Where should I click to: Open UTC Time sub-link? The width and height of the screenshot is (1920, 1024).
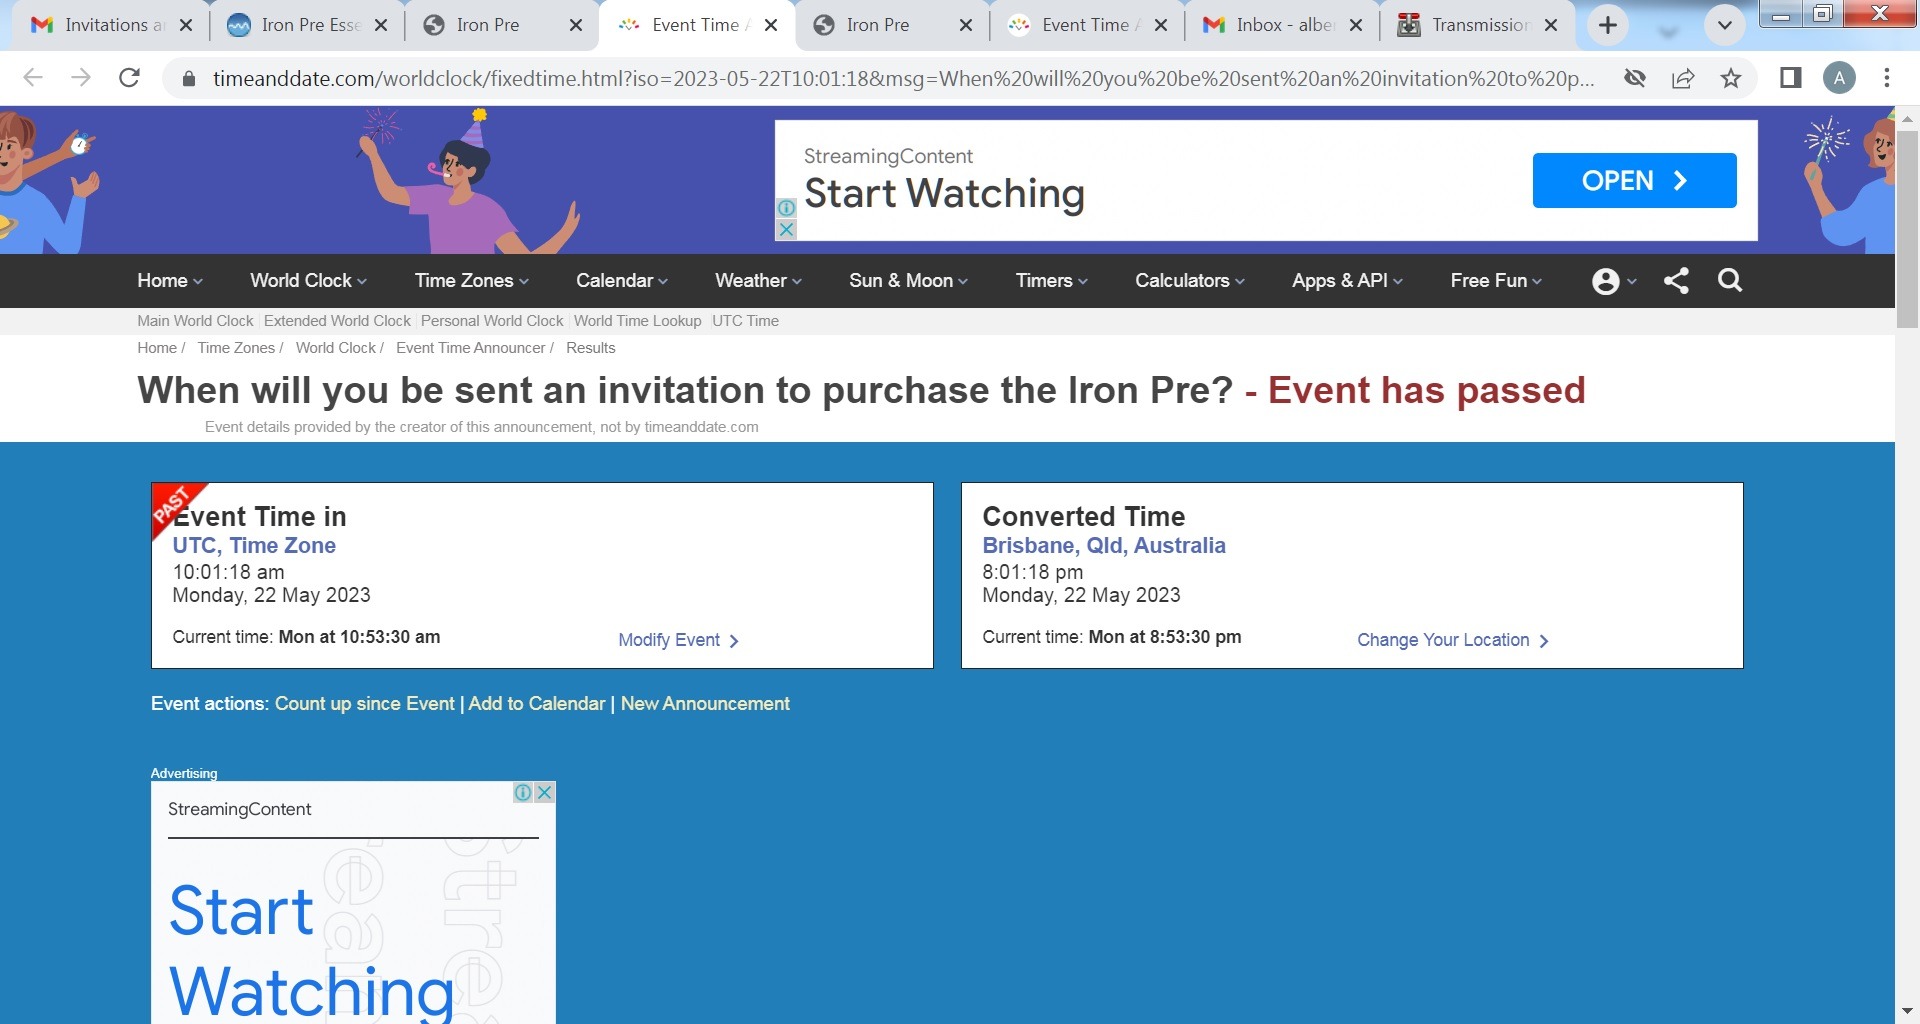[745, 321]
